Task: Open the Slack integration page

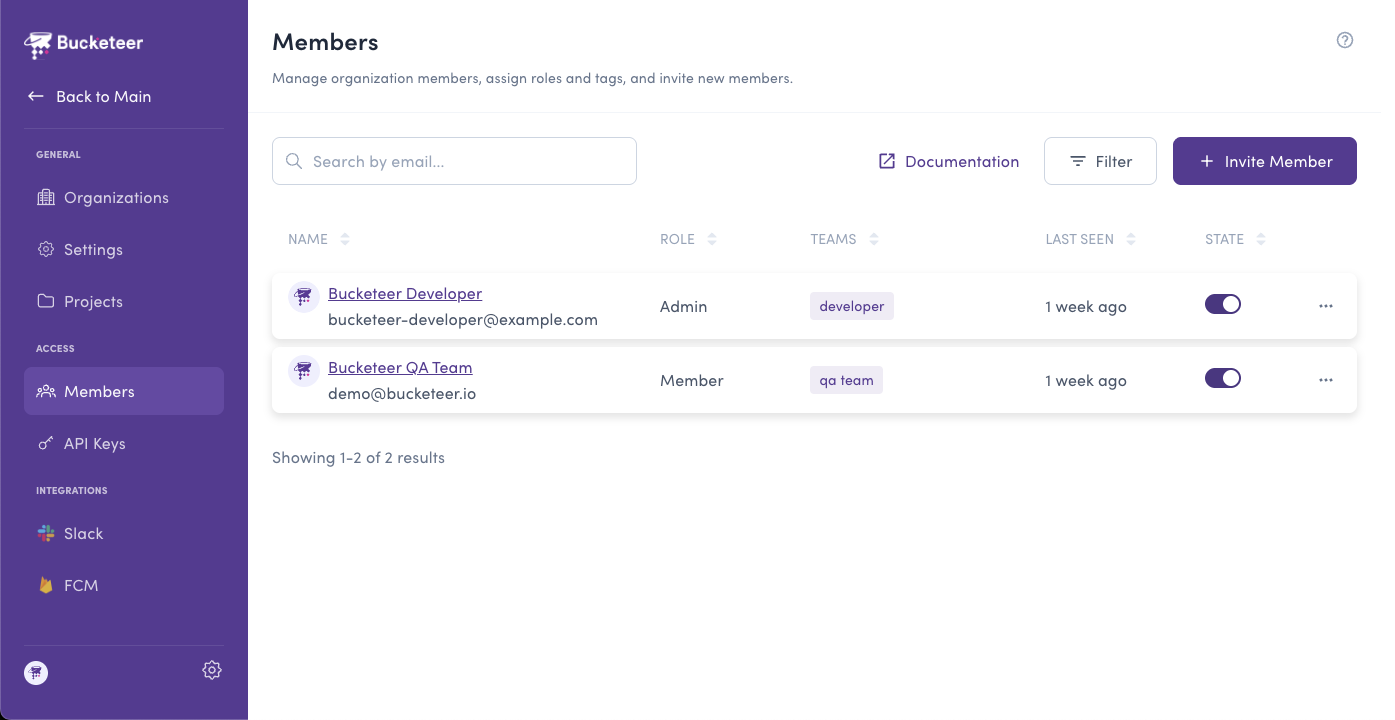Action: click(83, 534)
